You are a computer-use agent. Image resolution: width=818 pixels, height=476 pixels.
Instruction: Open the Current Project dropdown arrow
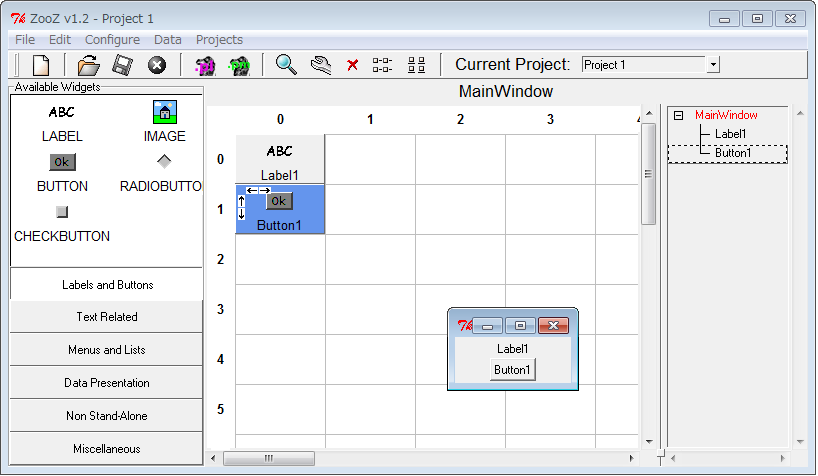click(713, 65)
